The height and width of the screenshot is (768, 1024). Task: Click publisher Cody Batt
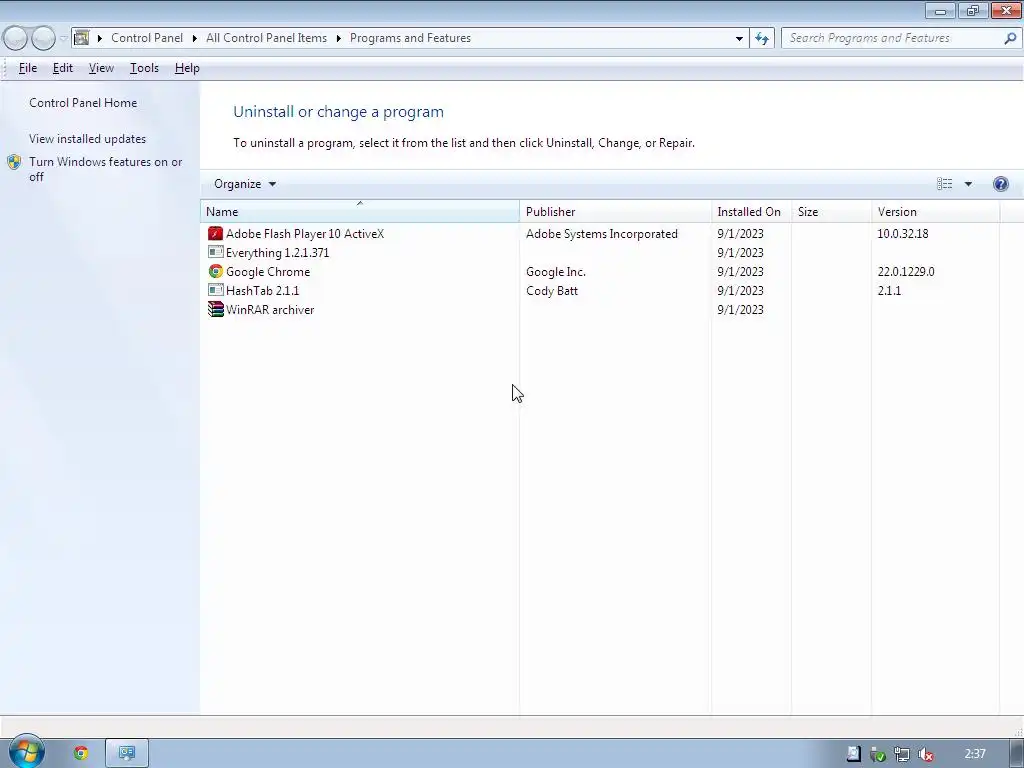click(x=552, y=290)
